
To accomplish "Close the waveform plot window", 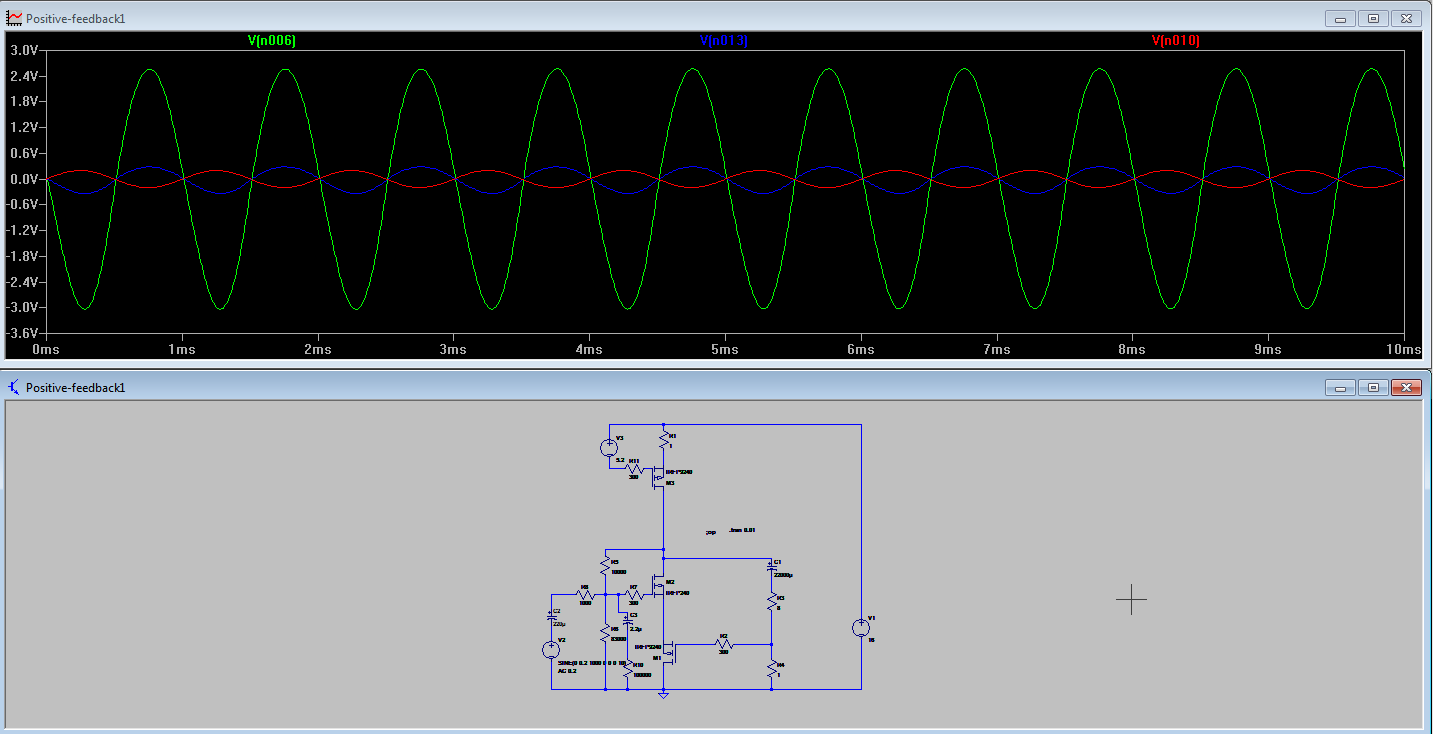I will tap(1406, 18).
